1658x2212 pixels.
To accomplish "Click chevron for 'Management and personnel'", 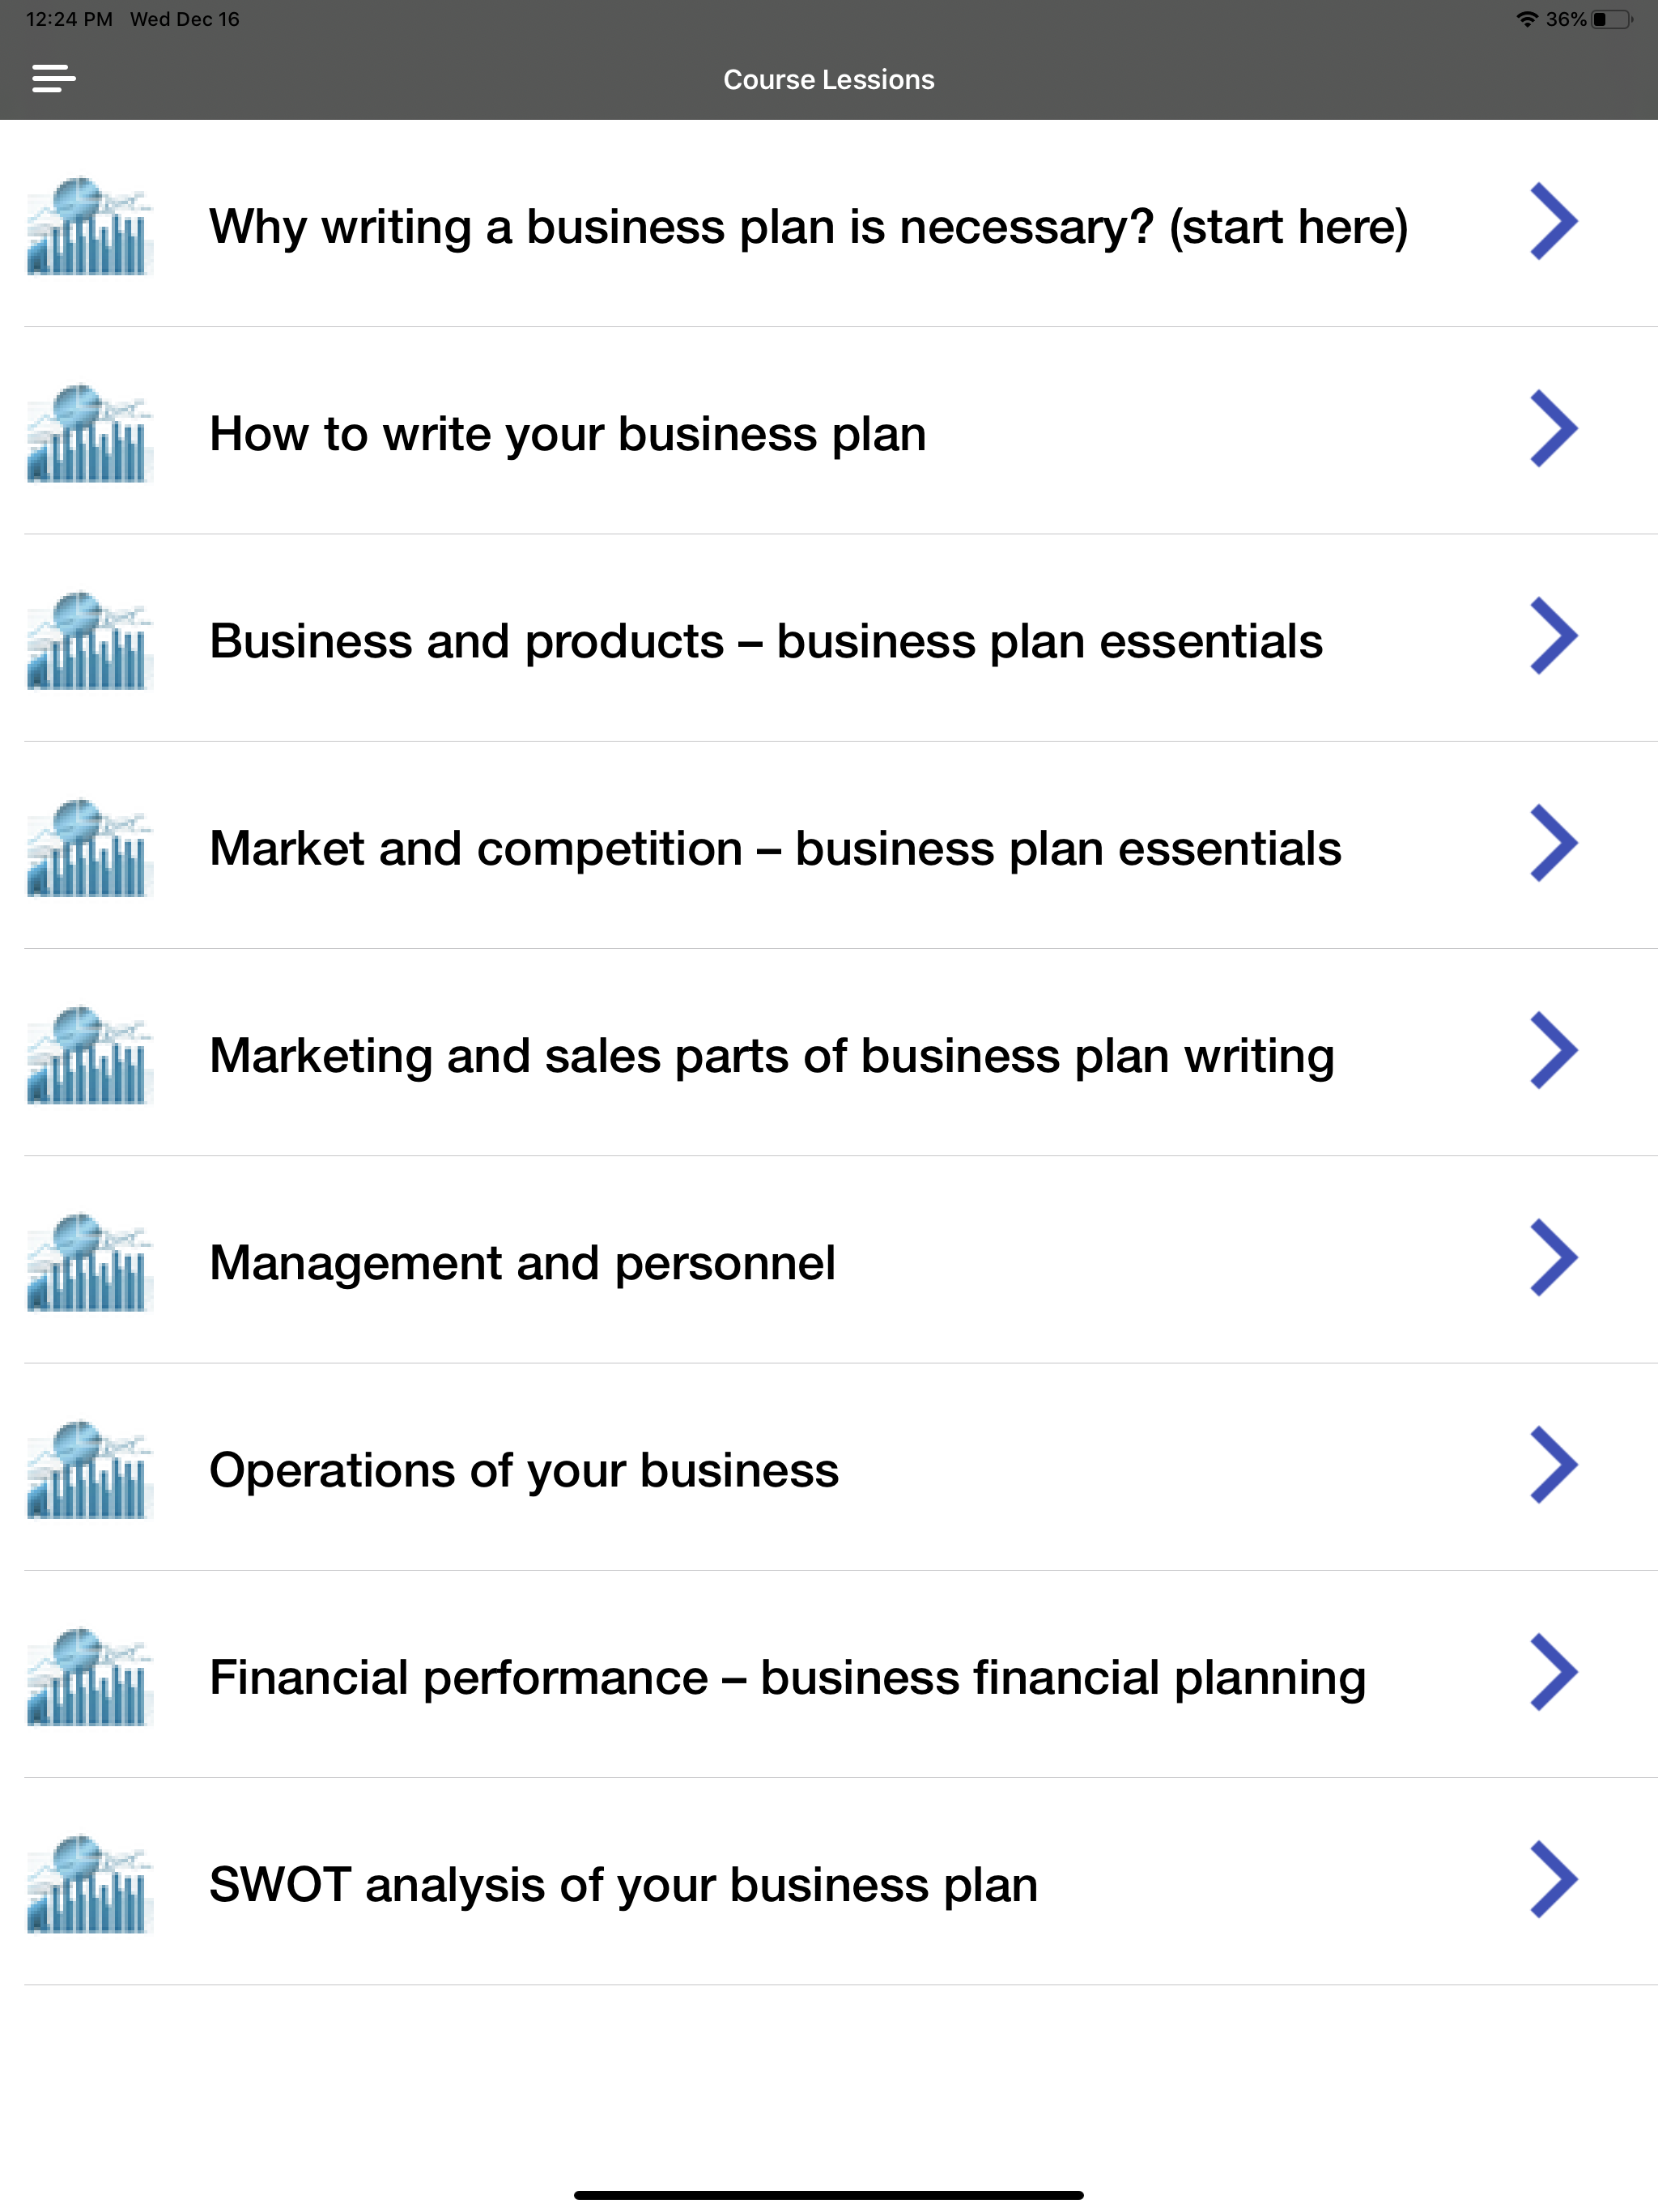I will [x=1553, y=1258].
